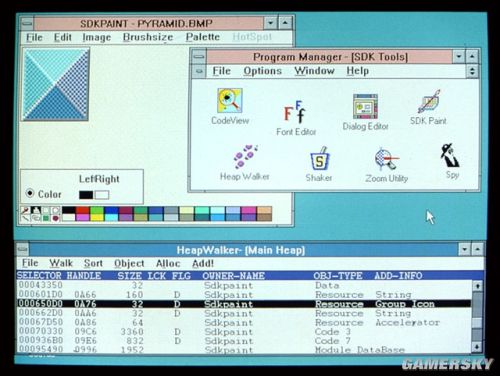
Task: Click the pyramid bitmap preview thumbnail
Action: [x=56, y=84]
